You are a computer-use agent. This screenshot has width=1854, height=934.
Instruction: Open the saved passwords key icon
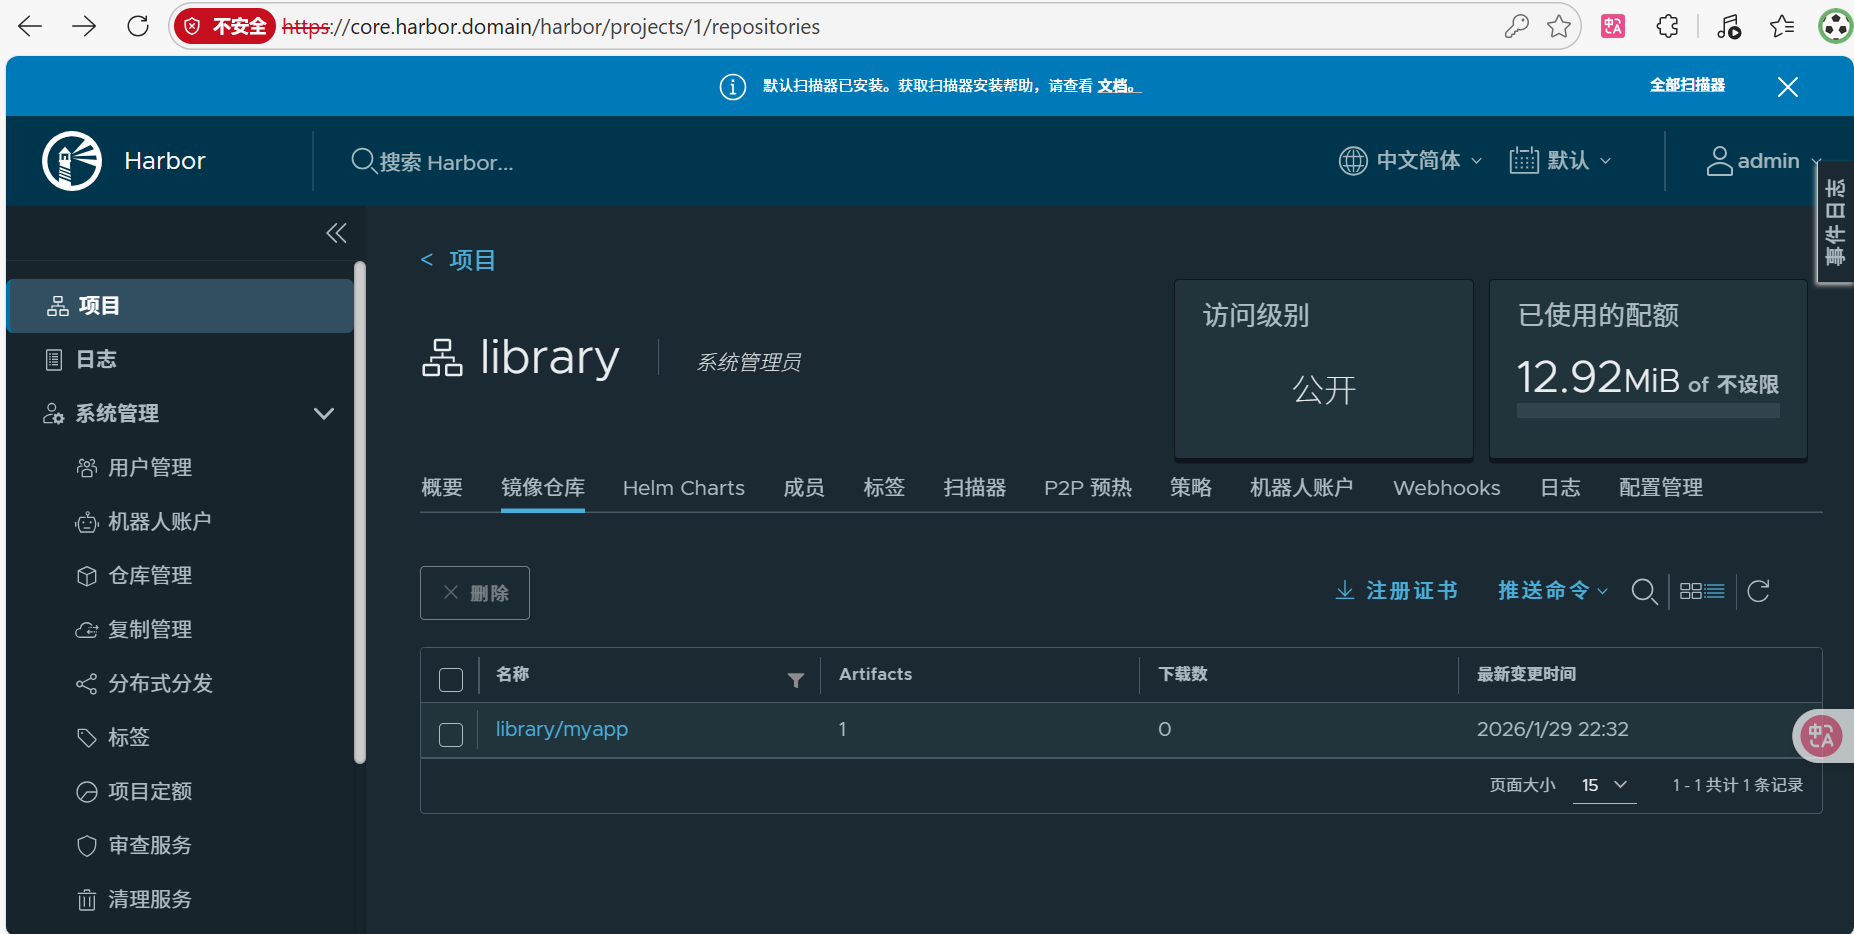1516,27
